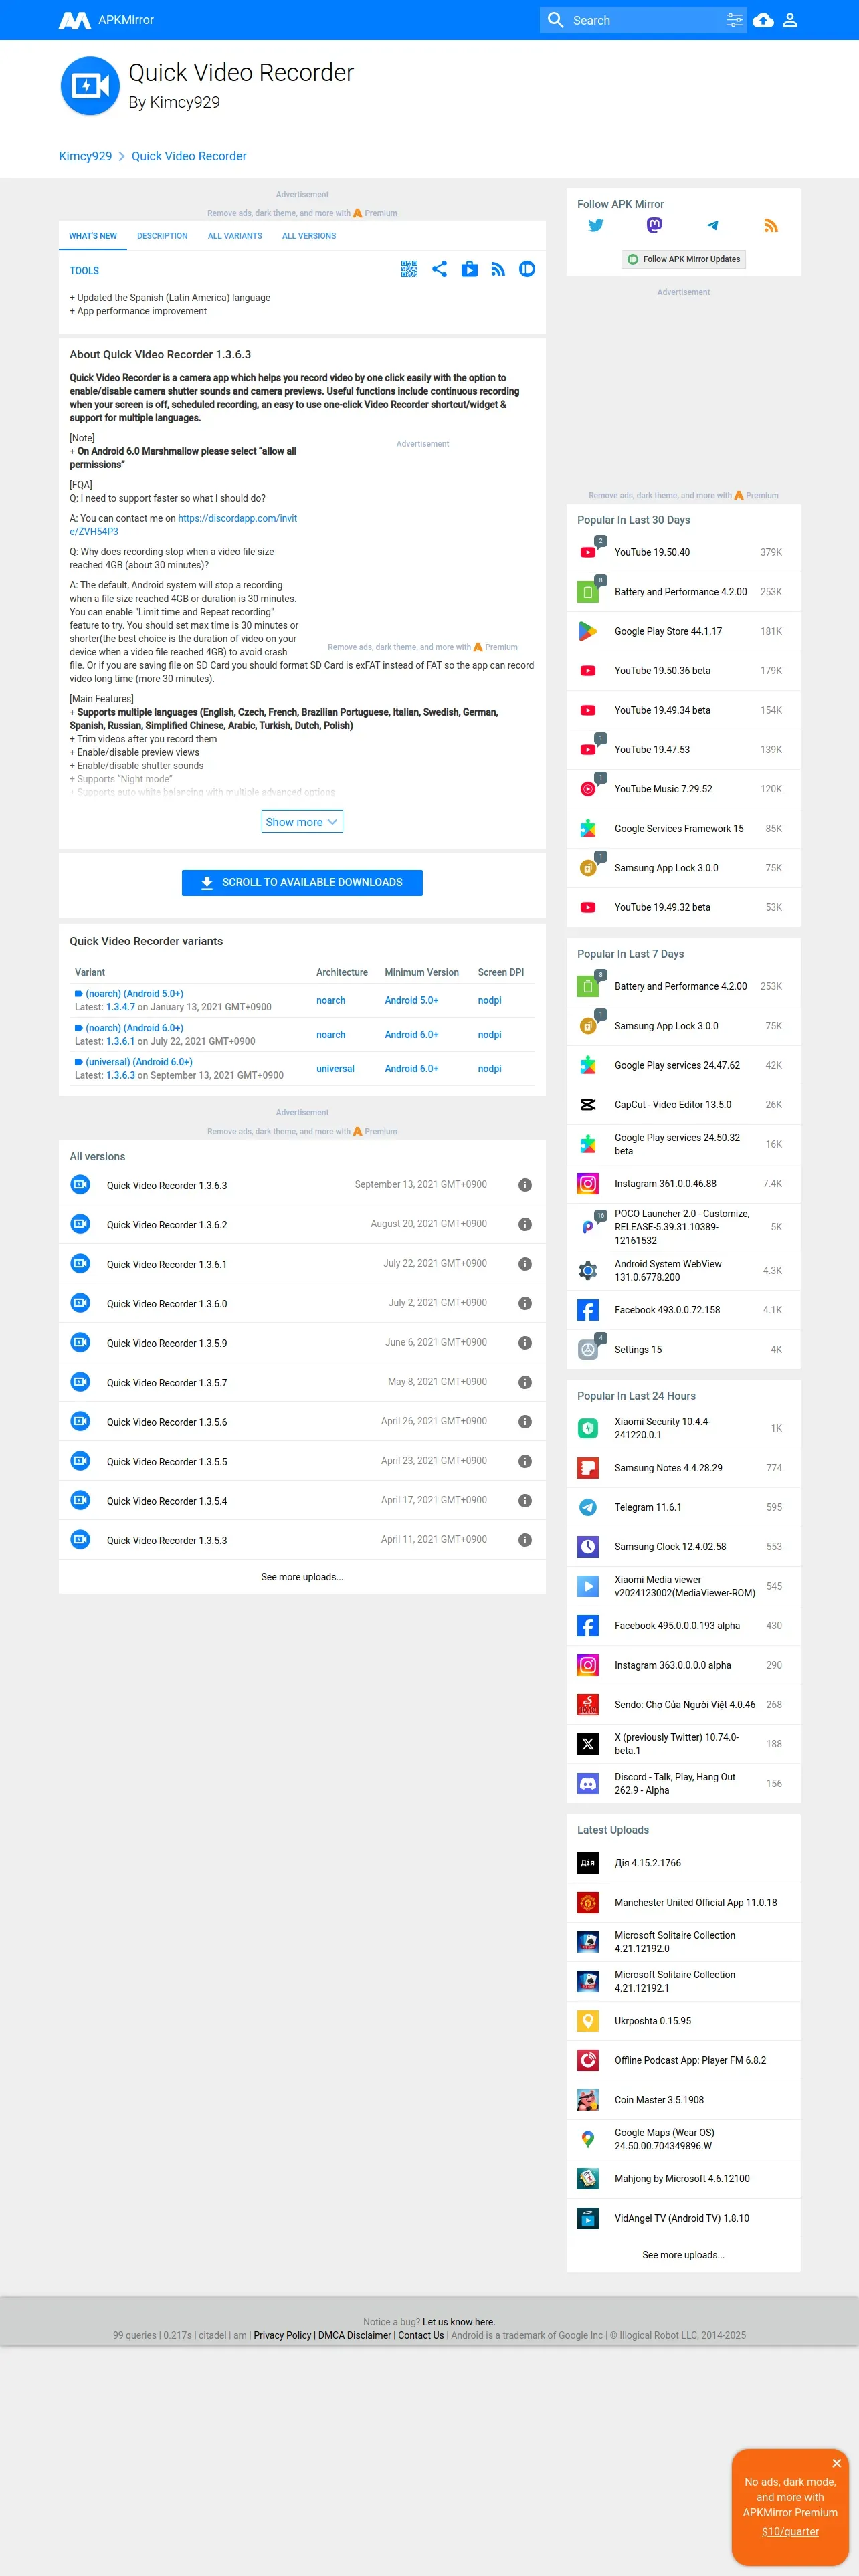
Task: Click Scroll to Available Downloads button
Action: click(302, 883)
